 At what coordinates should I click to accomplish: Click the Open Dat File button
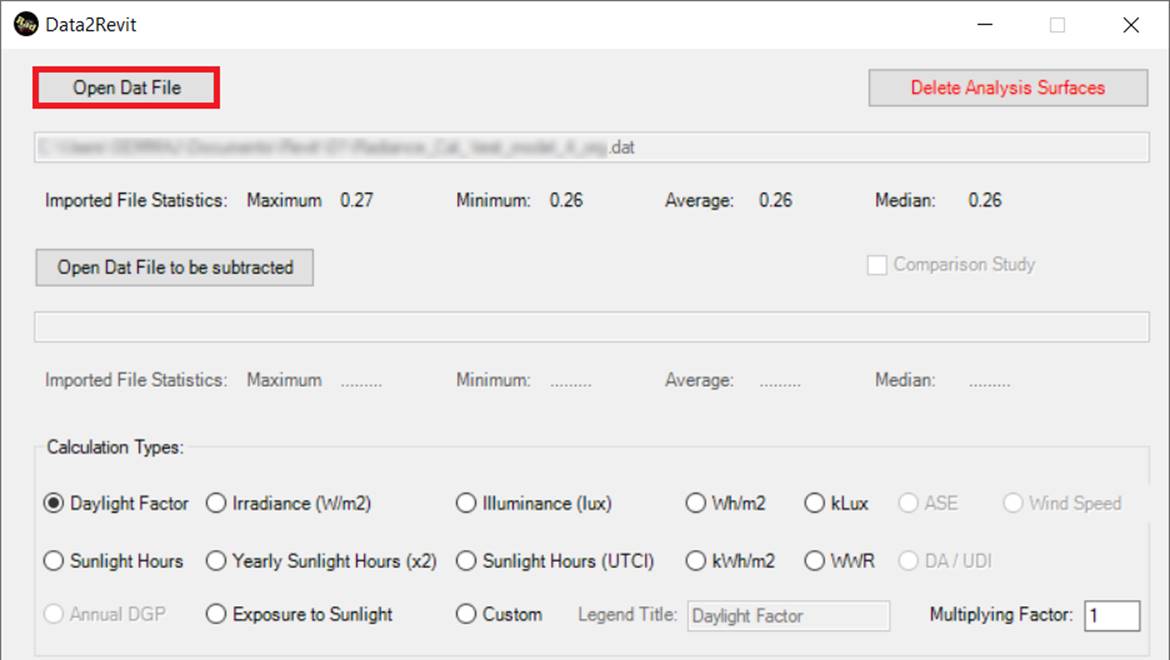click(126, 88)
